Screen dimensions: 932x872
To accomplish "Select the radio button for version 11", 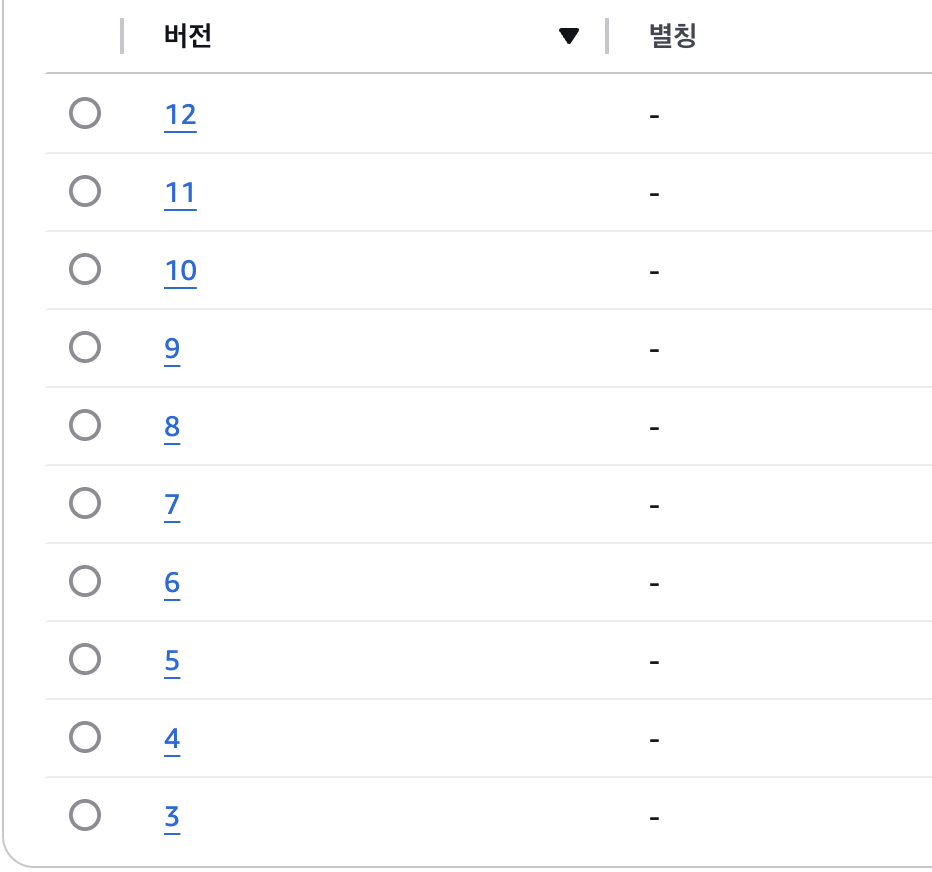I will (x=85, y=191).
